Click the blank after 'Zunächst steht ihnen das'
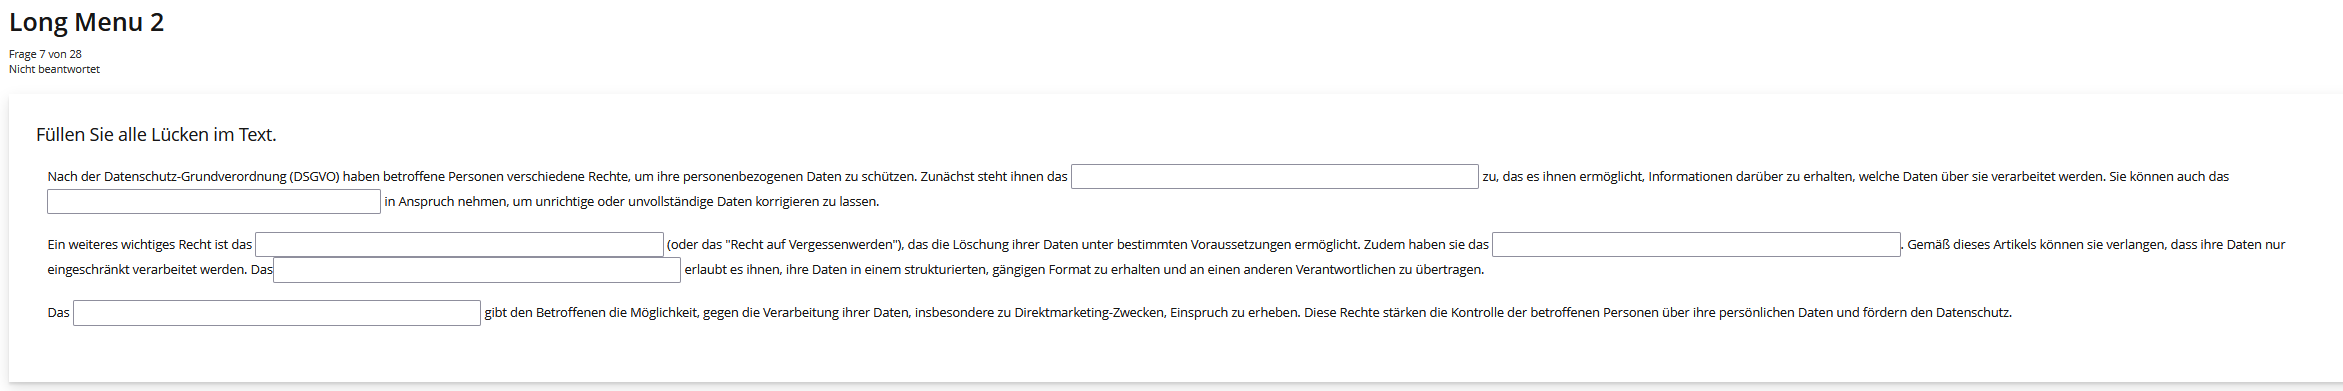Image resolution: width=2343 pixels, height=391 pixels. [1274, 177]
